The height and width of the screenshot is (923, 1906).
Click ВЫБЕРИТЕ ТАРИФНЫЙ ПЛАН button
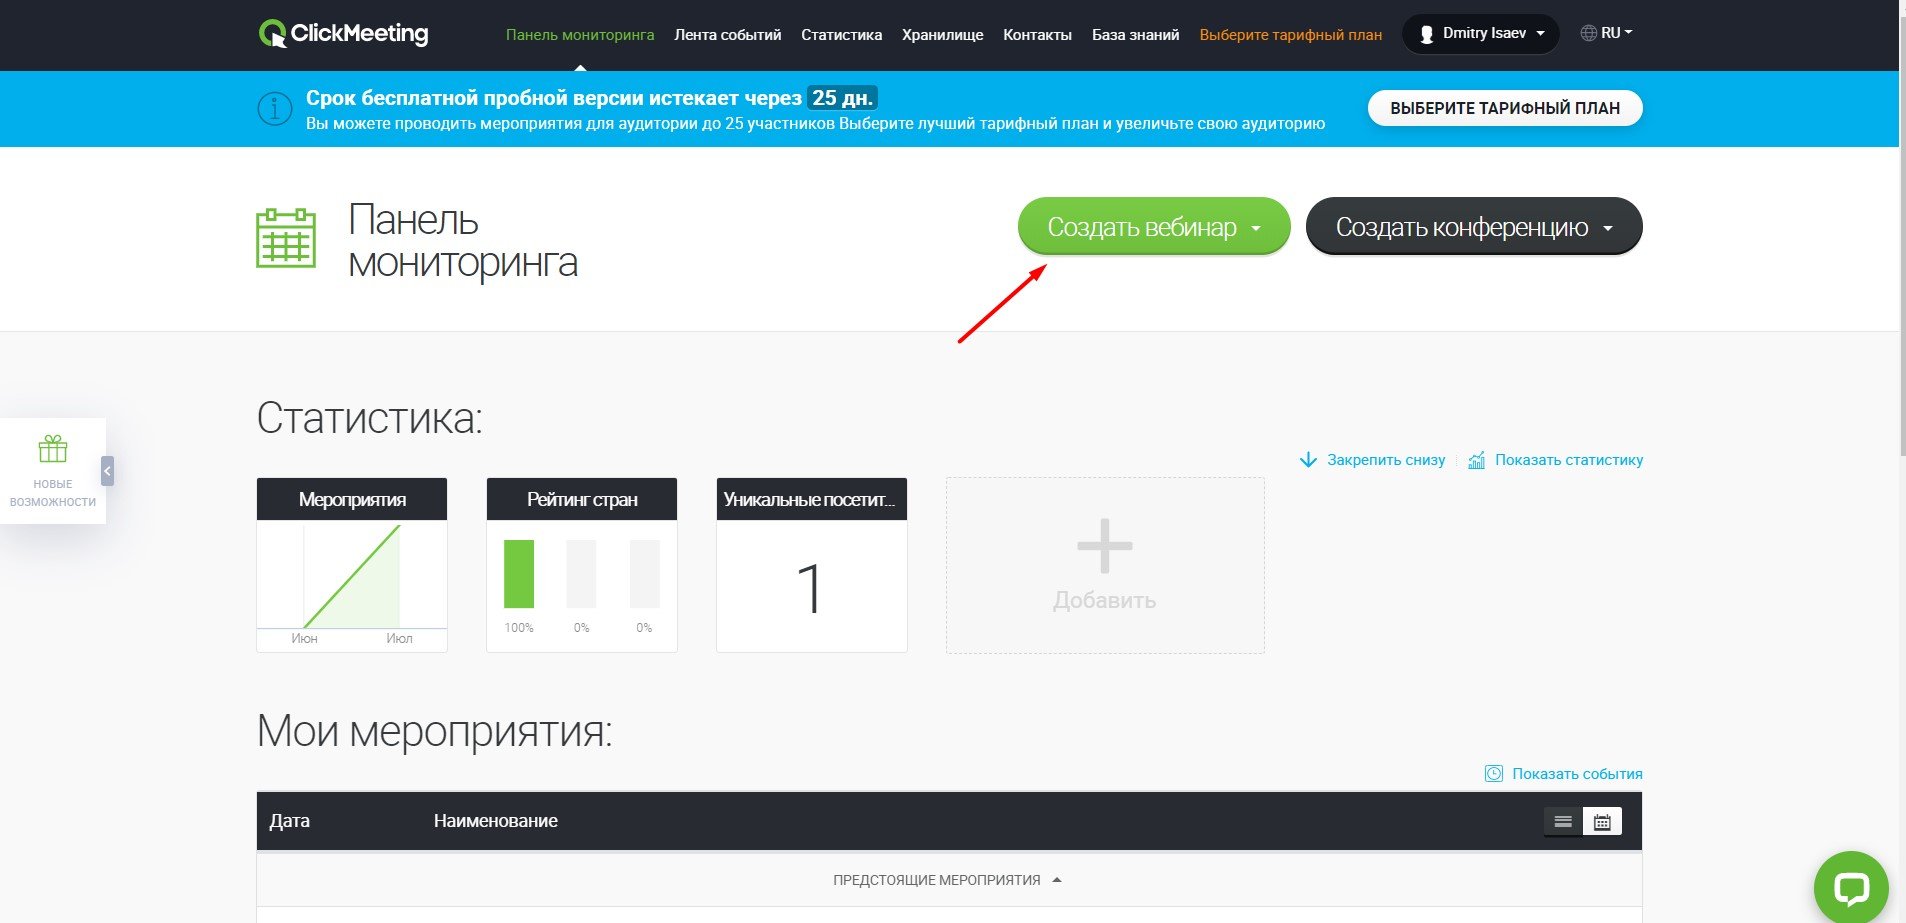pyautogui.click(x=1505, y=108)
